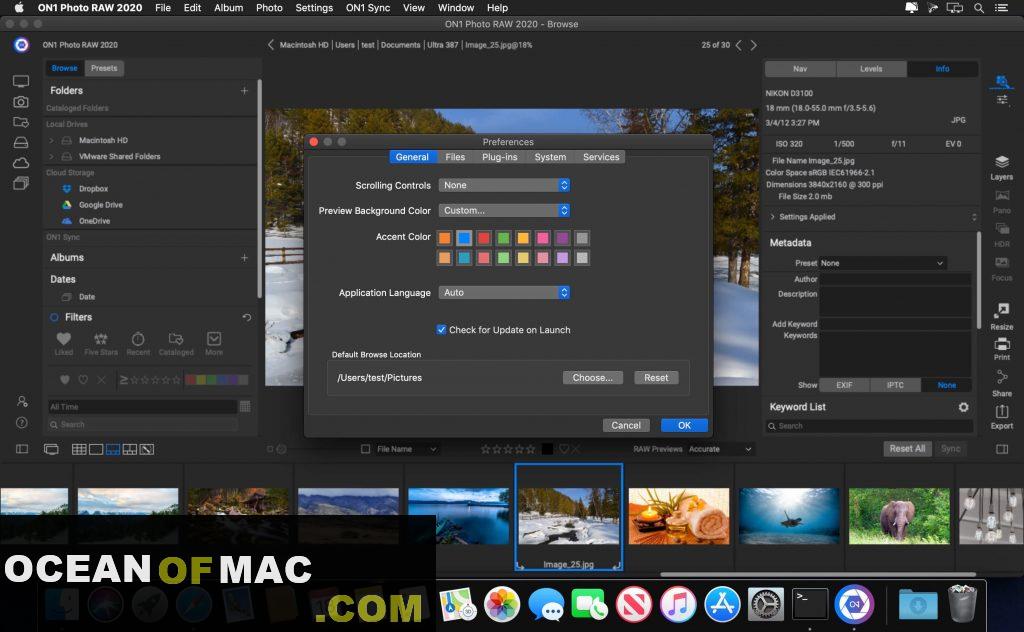Click Choose... for Default Browse Location
1024x632 pixels.
pyautogui.click(x=592, y=377)
